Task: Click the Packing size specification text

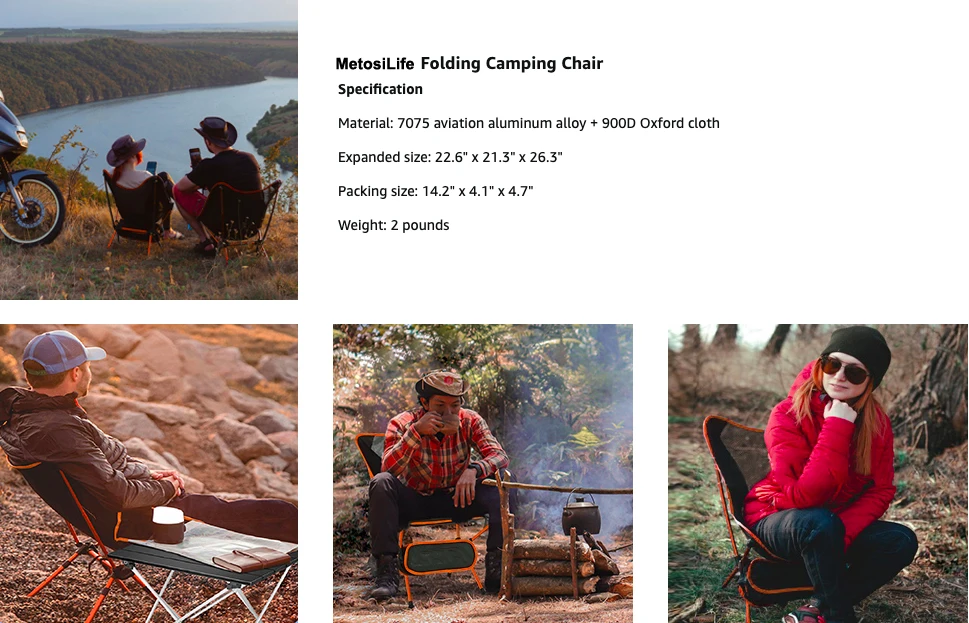Action: [435, 191]
